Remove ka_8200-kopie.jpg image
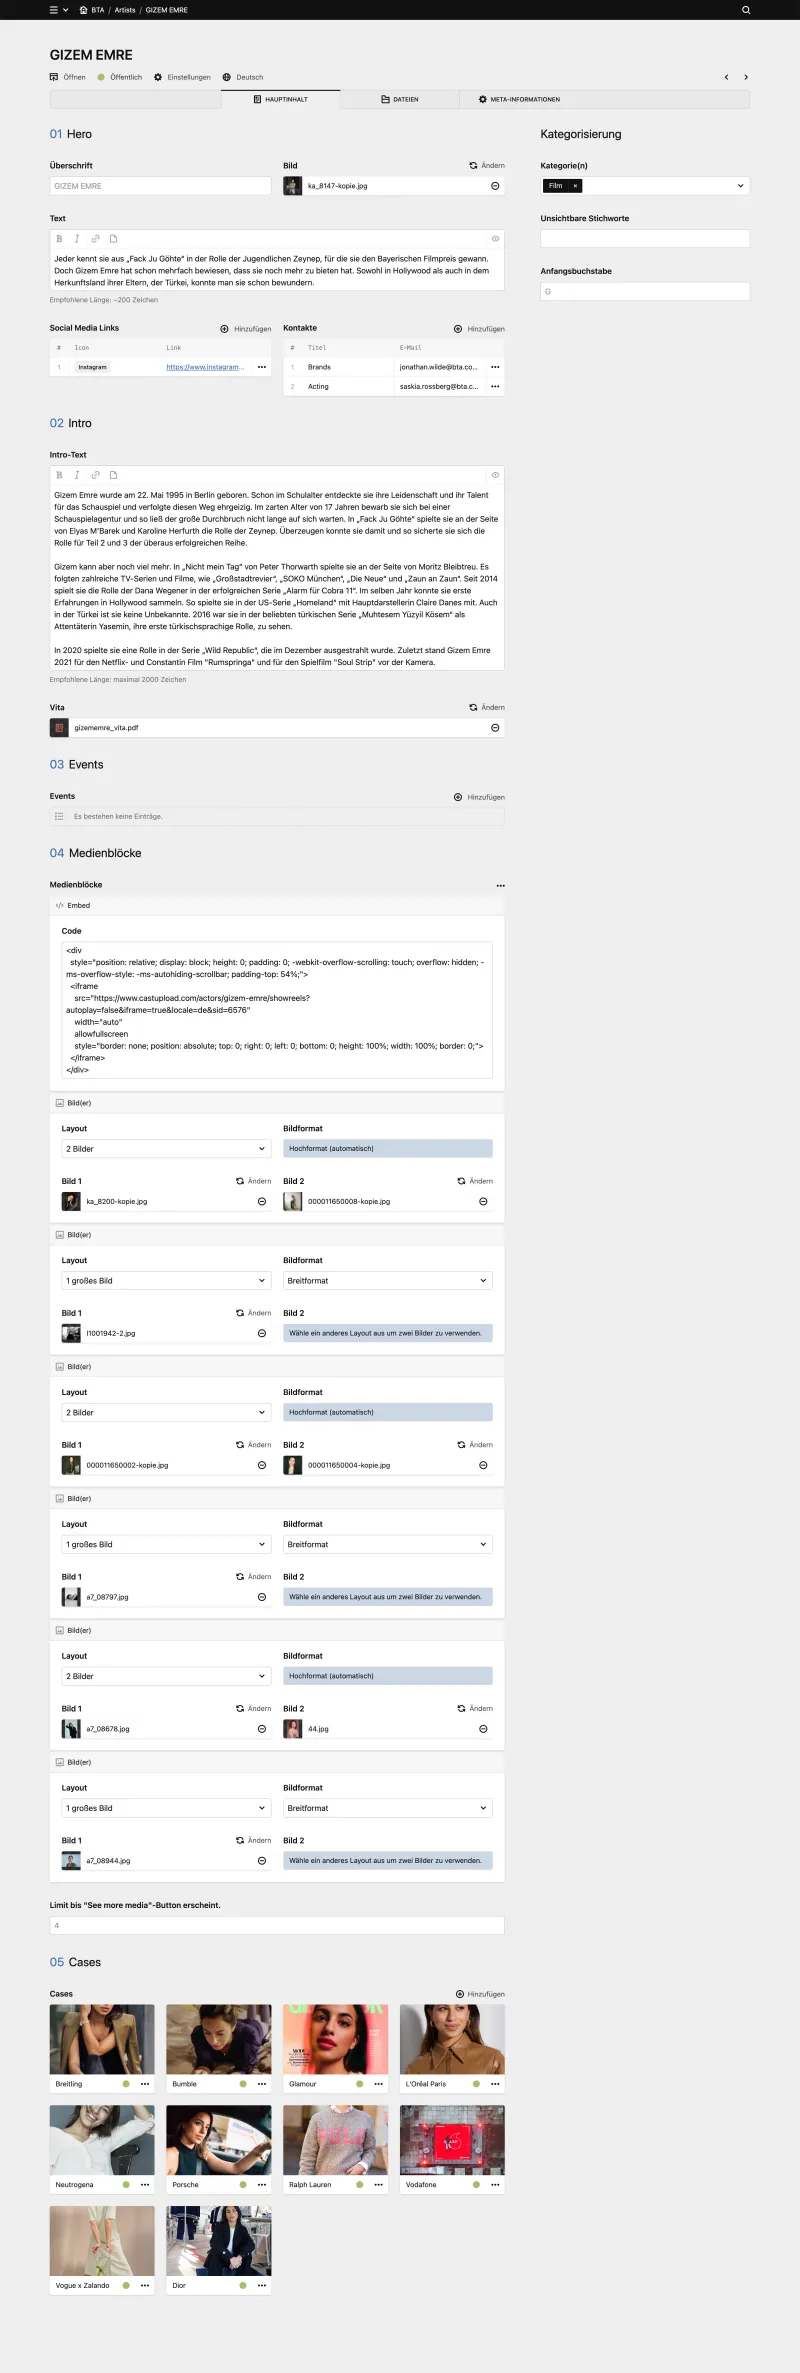Screen dimensions: 800x2373 262,1202
